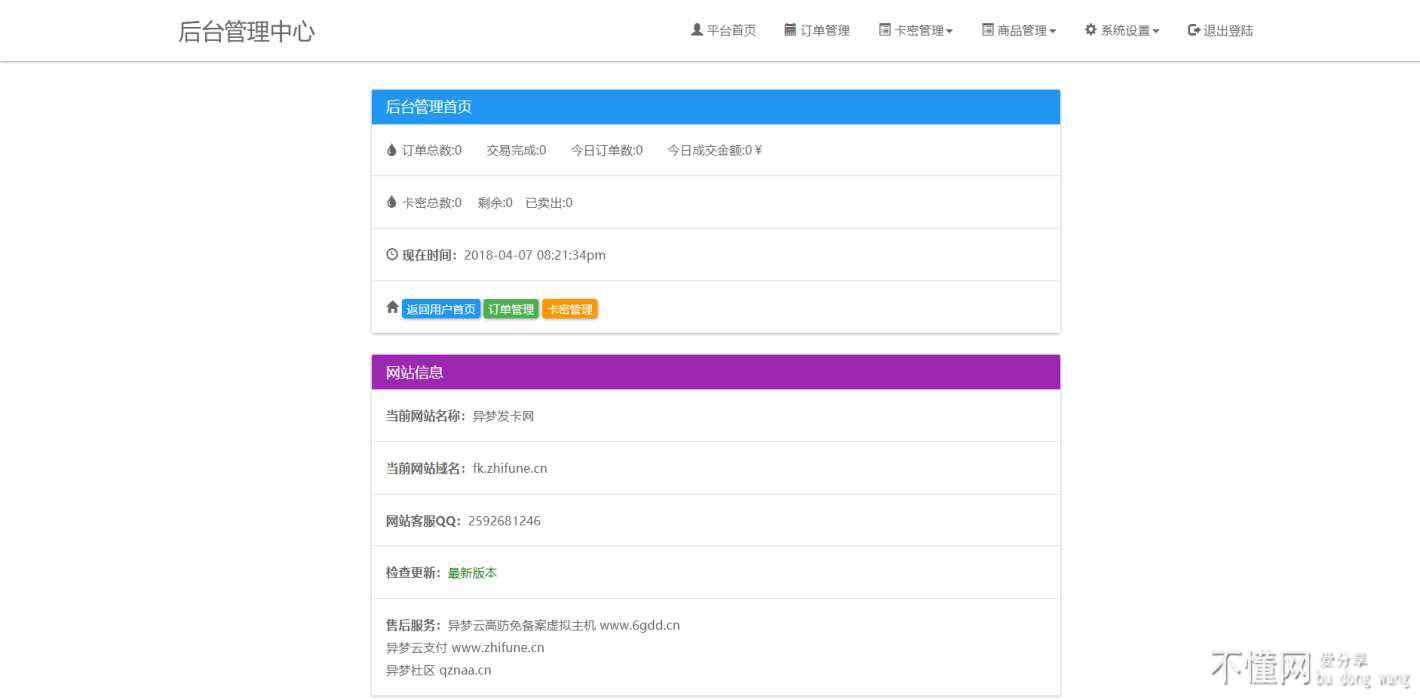Click the list icon beside 卡密管理
Viewport: 1420px width, 700px height.
tap(884, 30)
